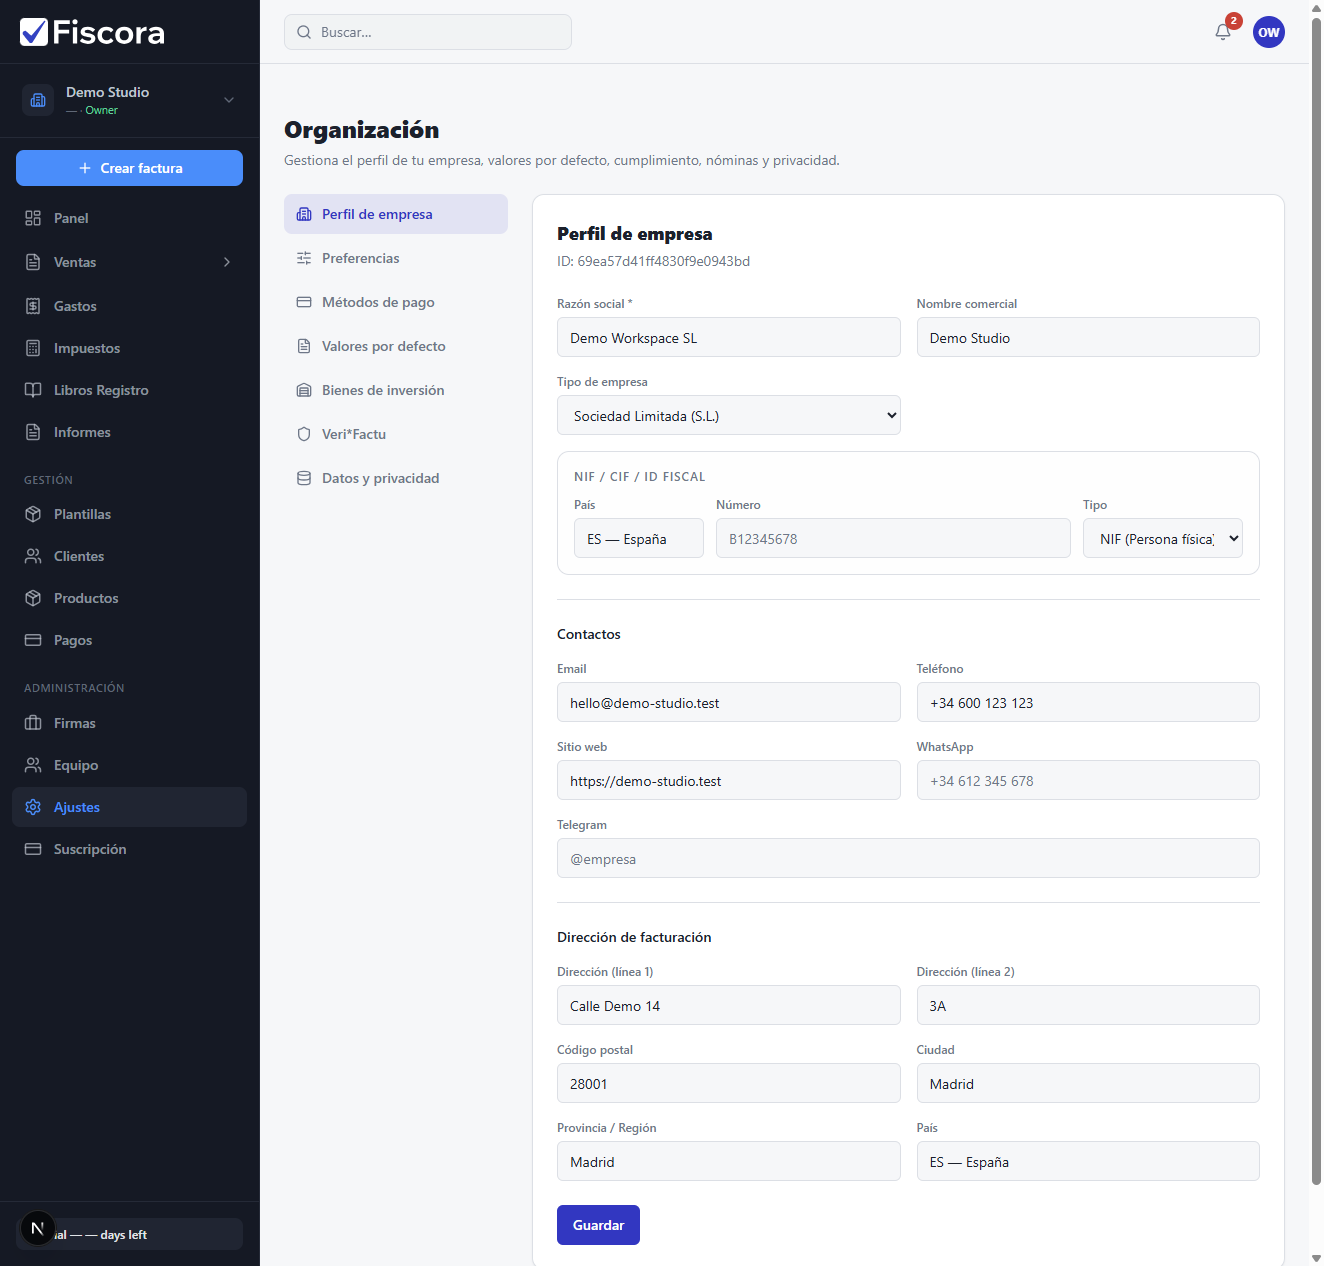1324x1266 pixels.
Task: Click the Email input field
Action: [x=728, y=702]
